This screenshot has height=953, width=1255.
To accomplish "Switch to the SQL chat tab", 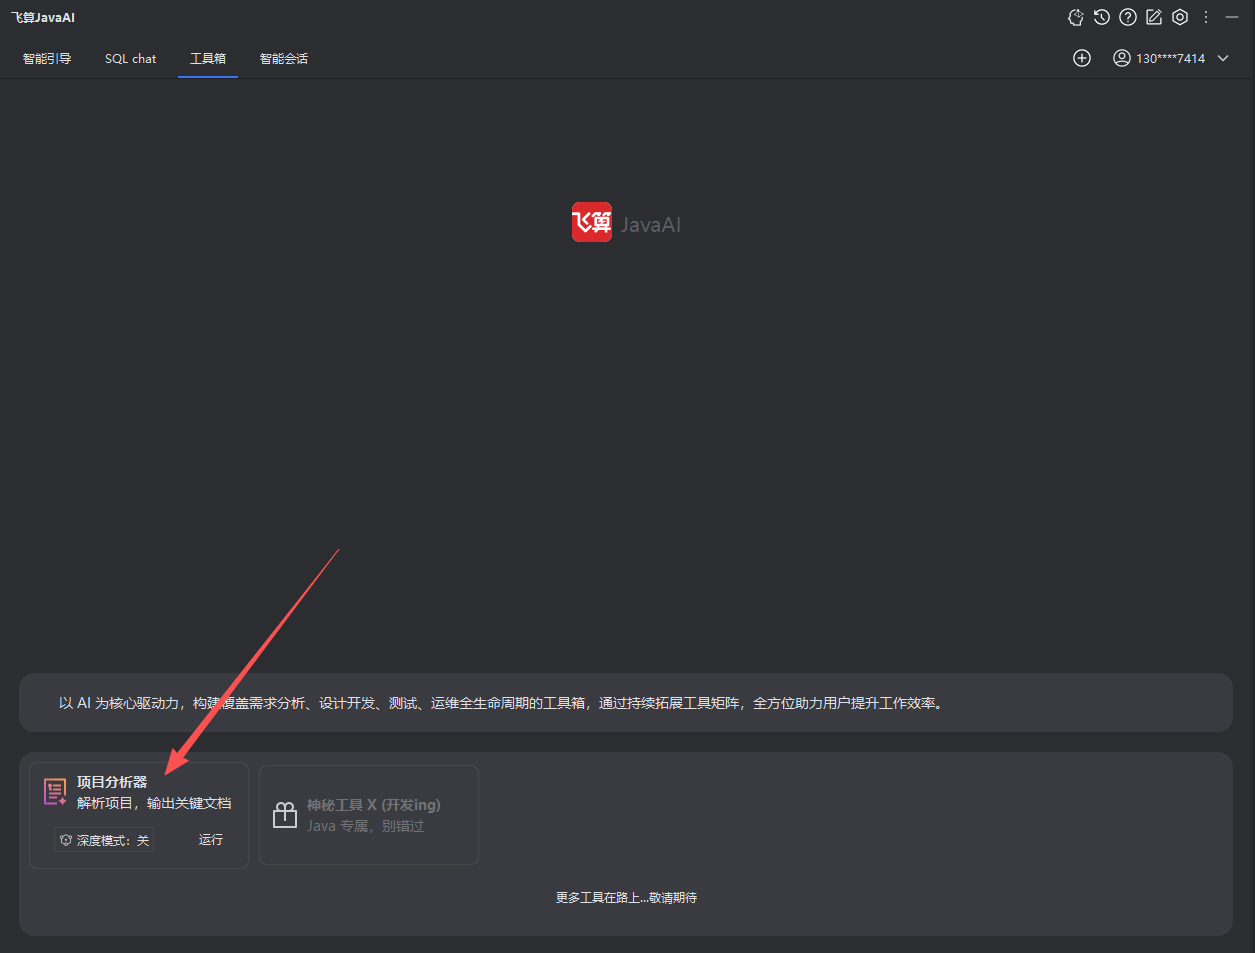I will pyautogui.click(x=131, y=59).
